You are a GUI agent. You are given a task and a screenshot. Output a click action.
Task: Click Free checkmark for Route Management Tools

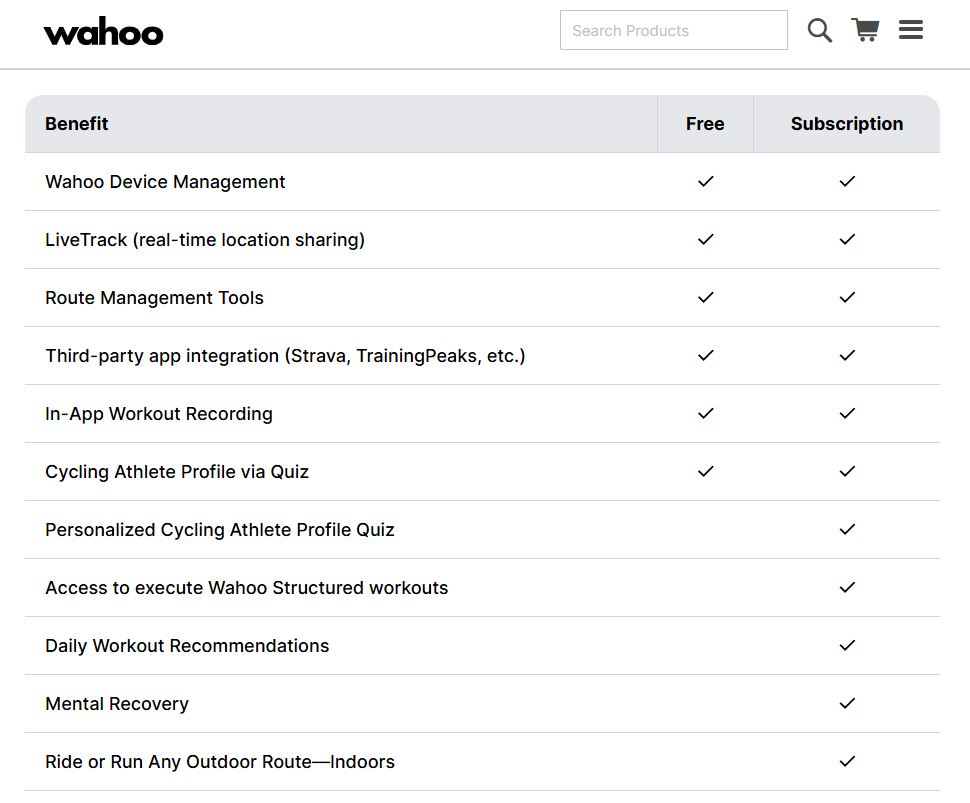(x=706, y=298)
